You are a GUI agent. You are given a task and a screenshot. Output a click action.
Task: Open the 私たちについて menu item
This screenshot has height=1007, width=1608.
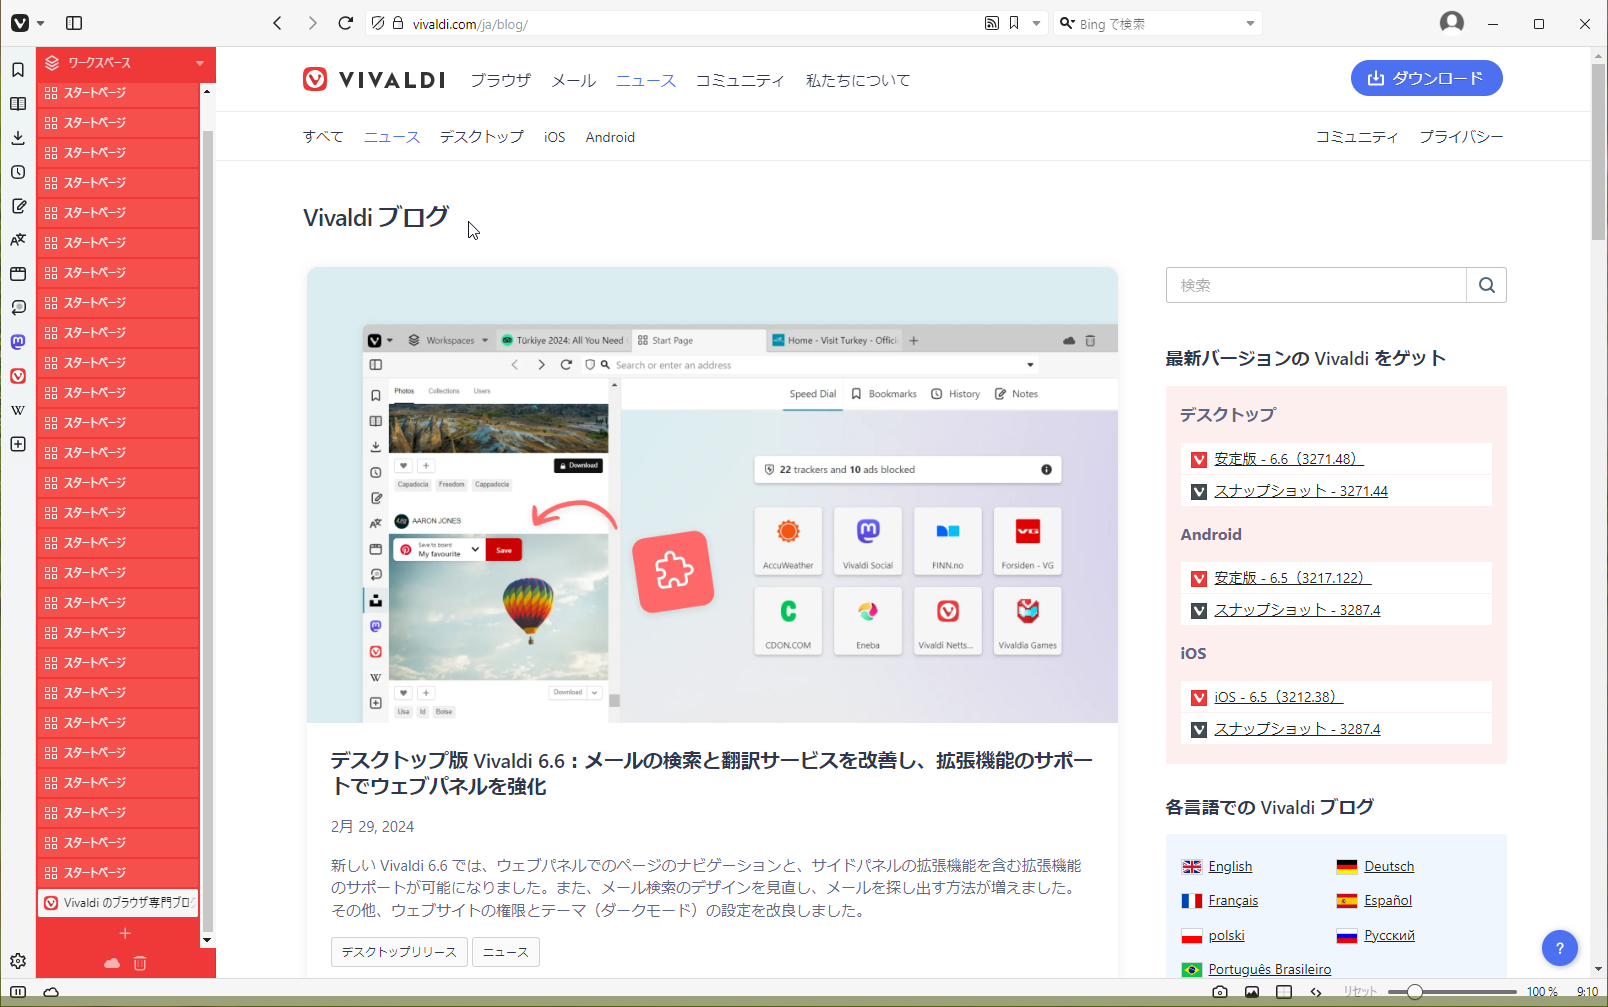tap(858, 80)
